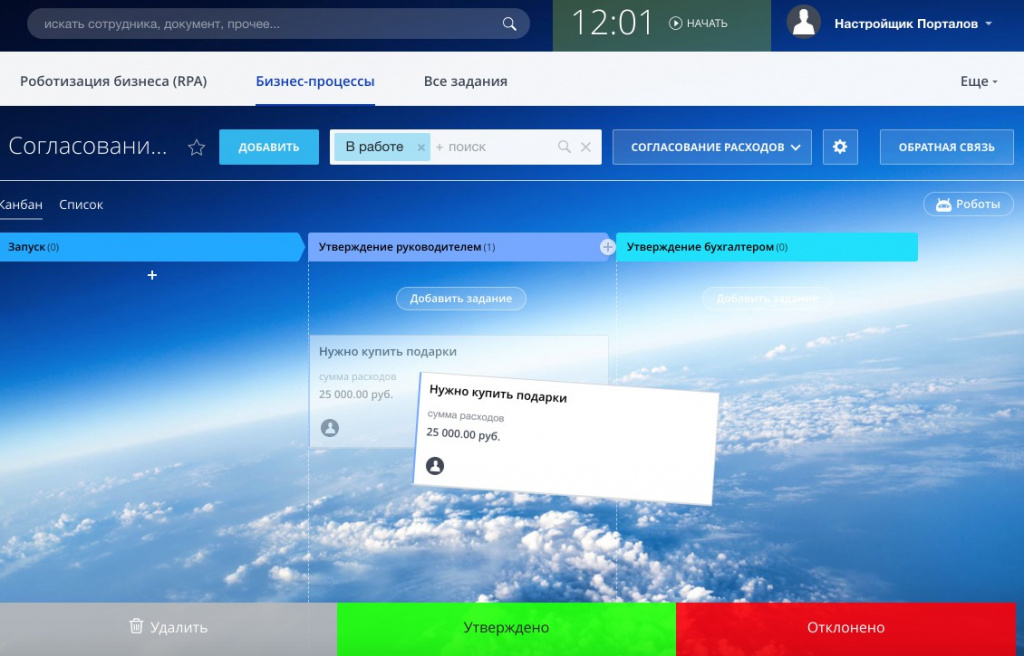The height and width of the screenshot is (656, 1024).
Task: Switch to the Список view tab
Action: (81, 204)
